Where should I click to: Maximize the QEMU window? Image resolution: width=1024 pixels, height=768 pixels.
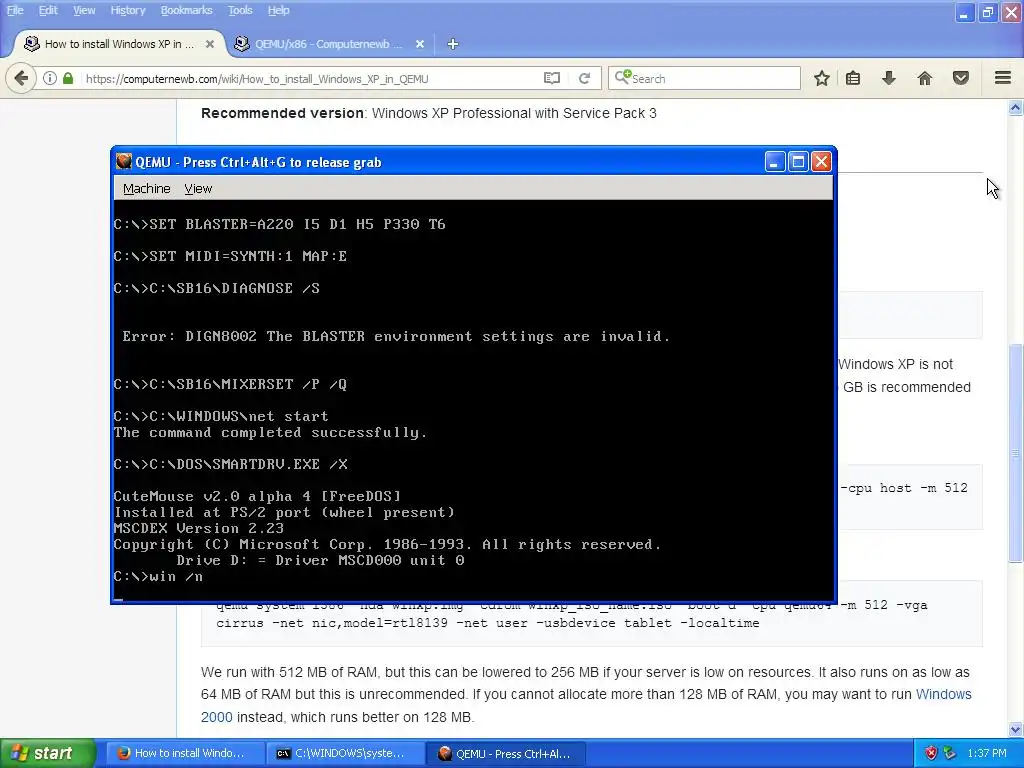(x=798, y=161)
